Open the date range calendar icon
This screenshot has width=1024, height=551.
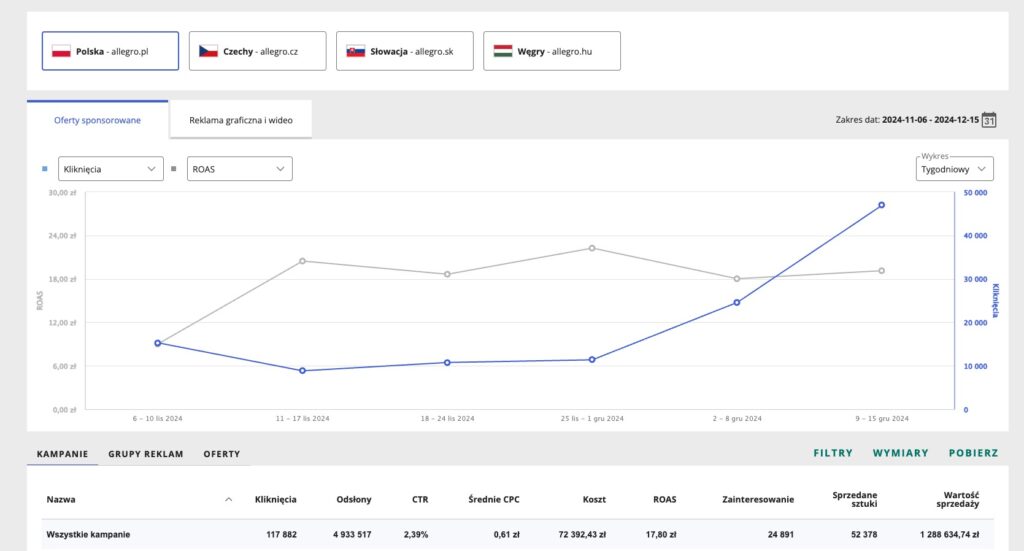(989, 120)
